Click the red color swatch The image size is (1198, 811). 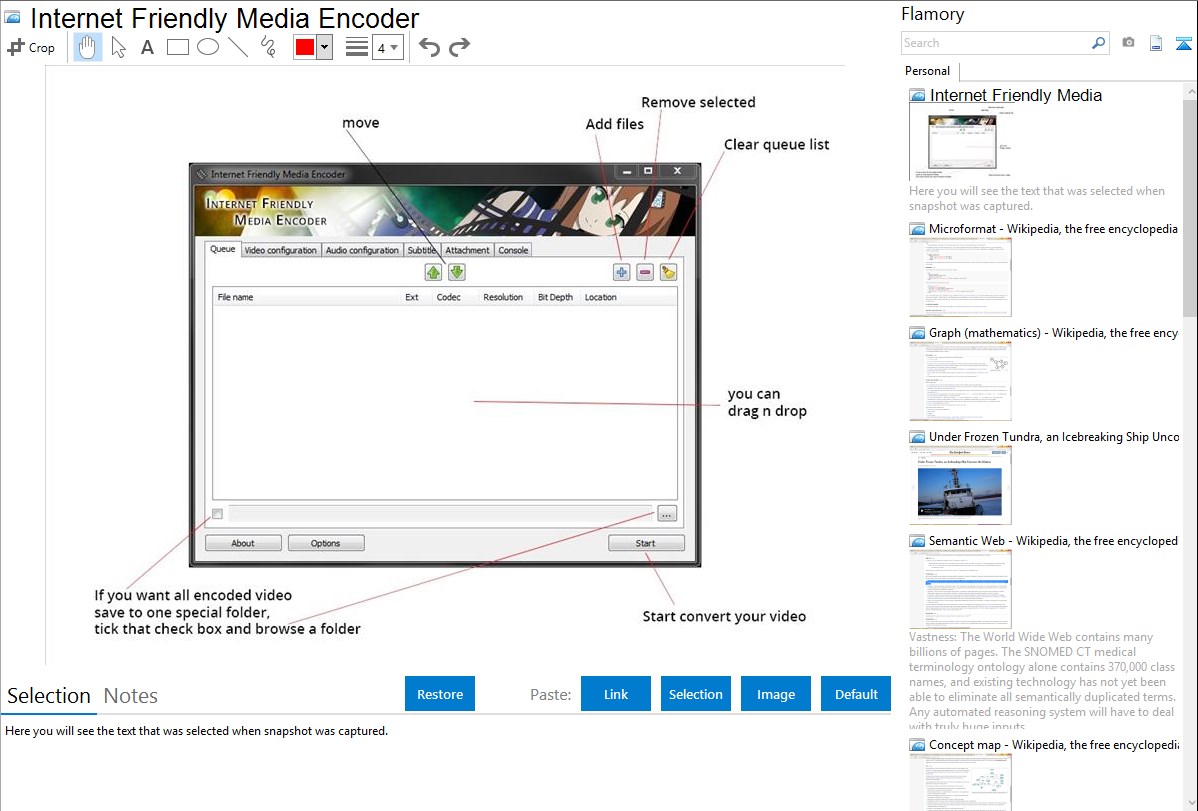[x=305, y=47]
